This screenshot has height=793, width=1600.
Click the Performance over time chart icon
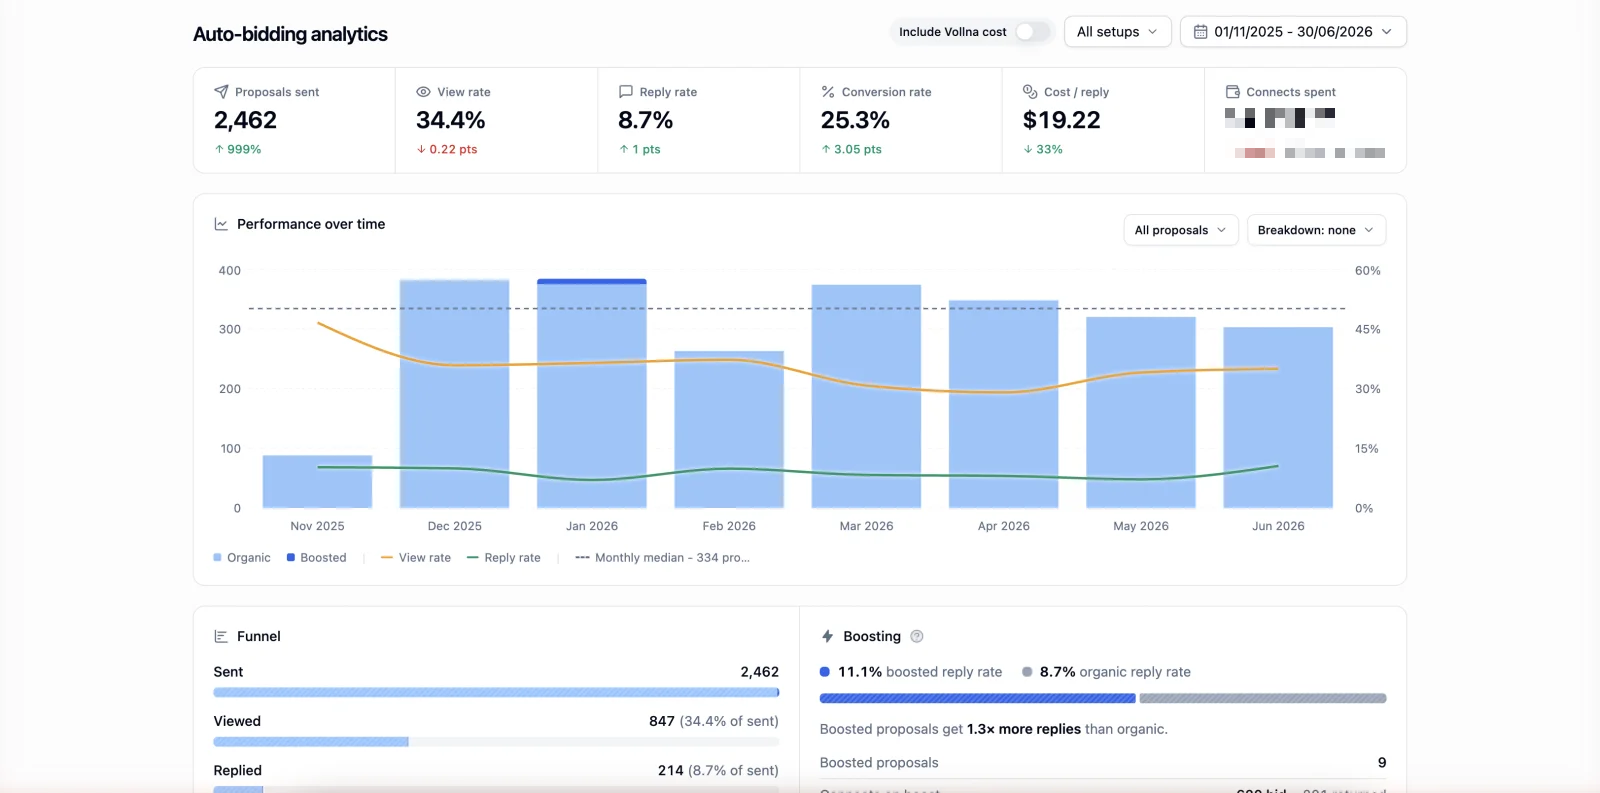(221, 224)
